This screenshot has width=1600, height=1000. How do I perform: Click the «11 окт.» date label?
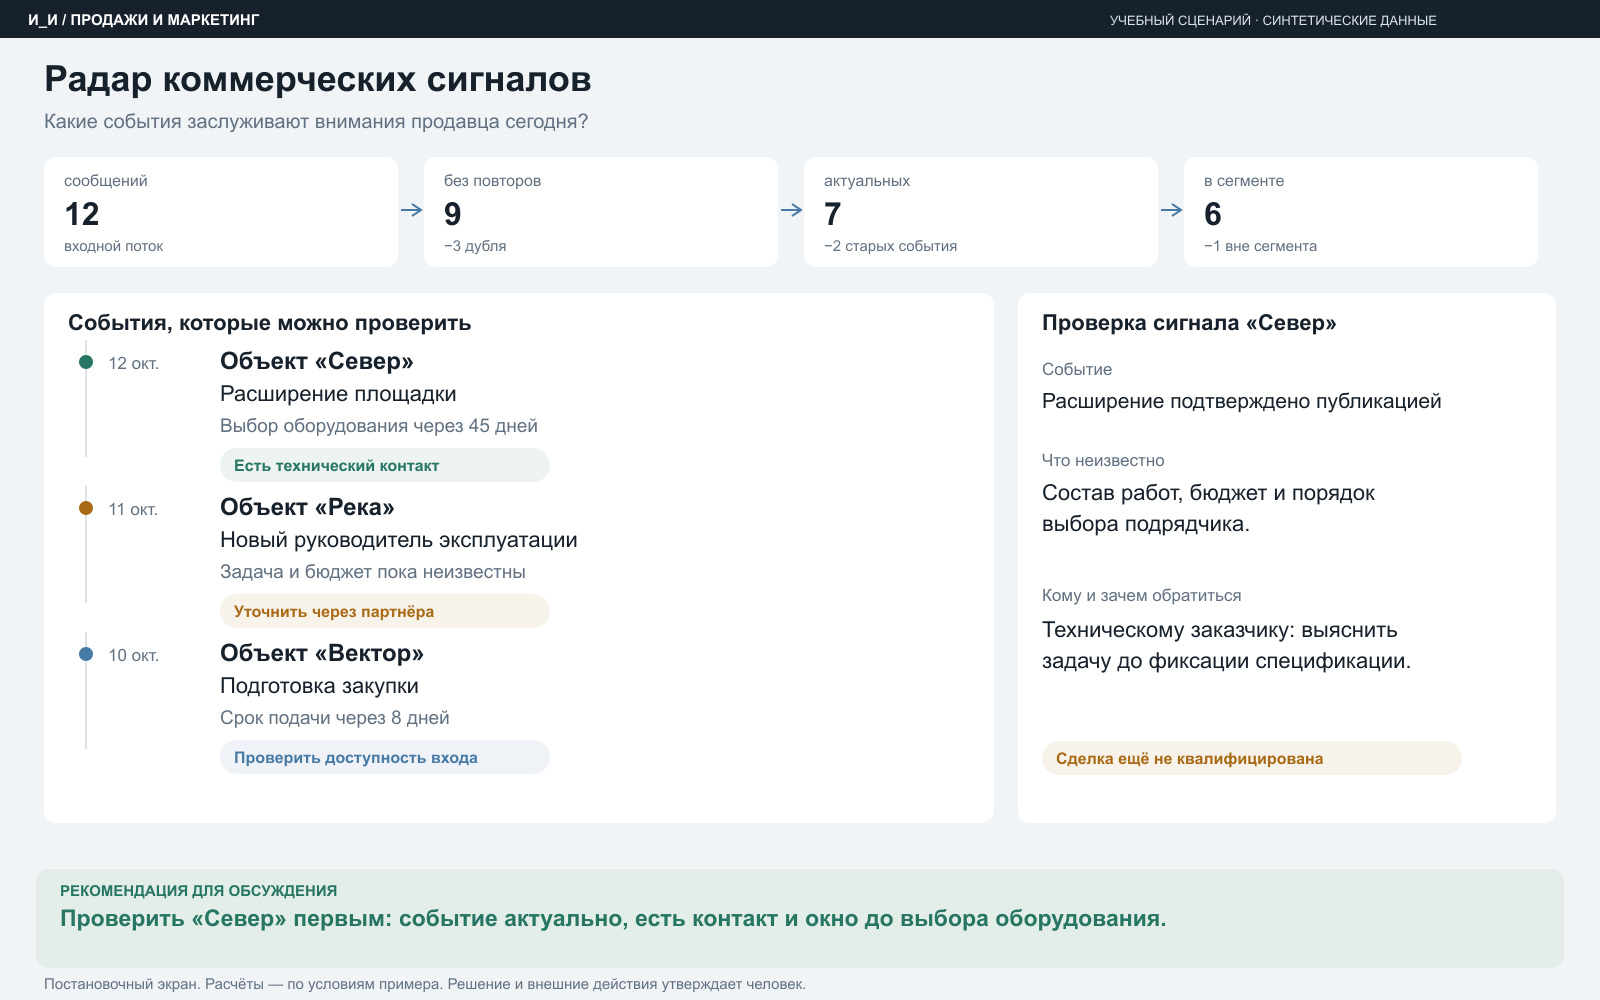point(133,509)
